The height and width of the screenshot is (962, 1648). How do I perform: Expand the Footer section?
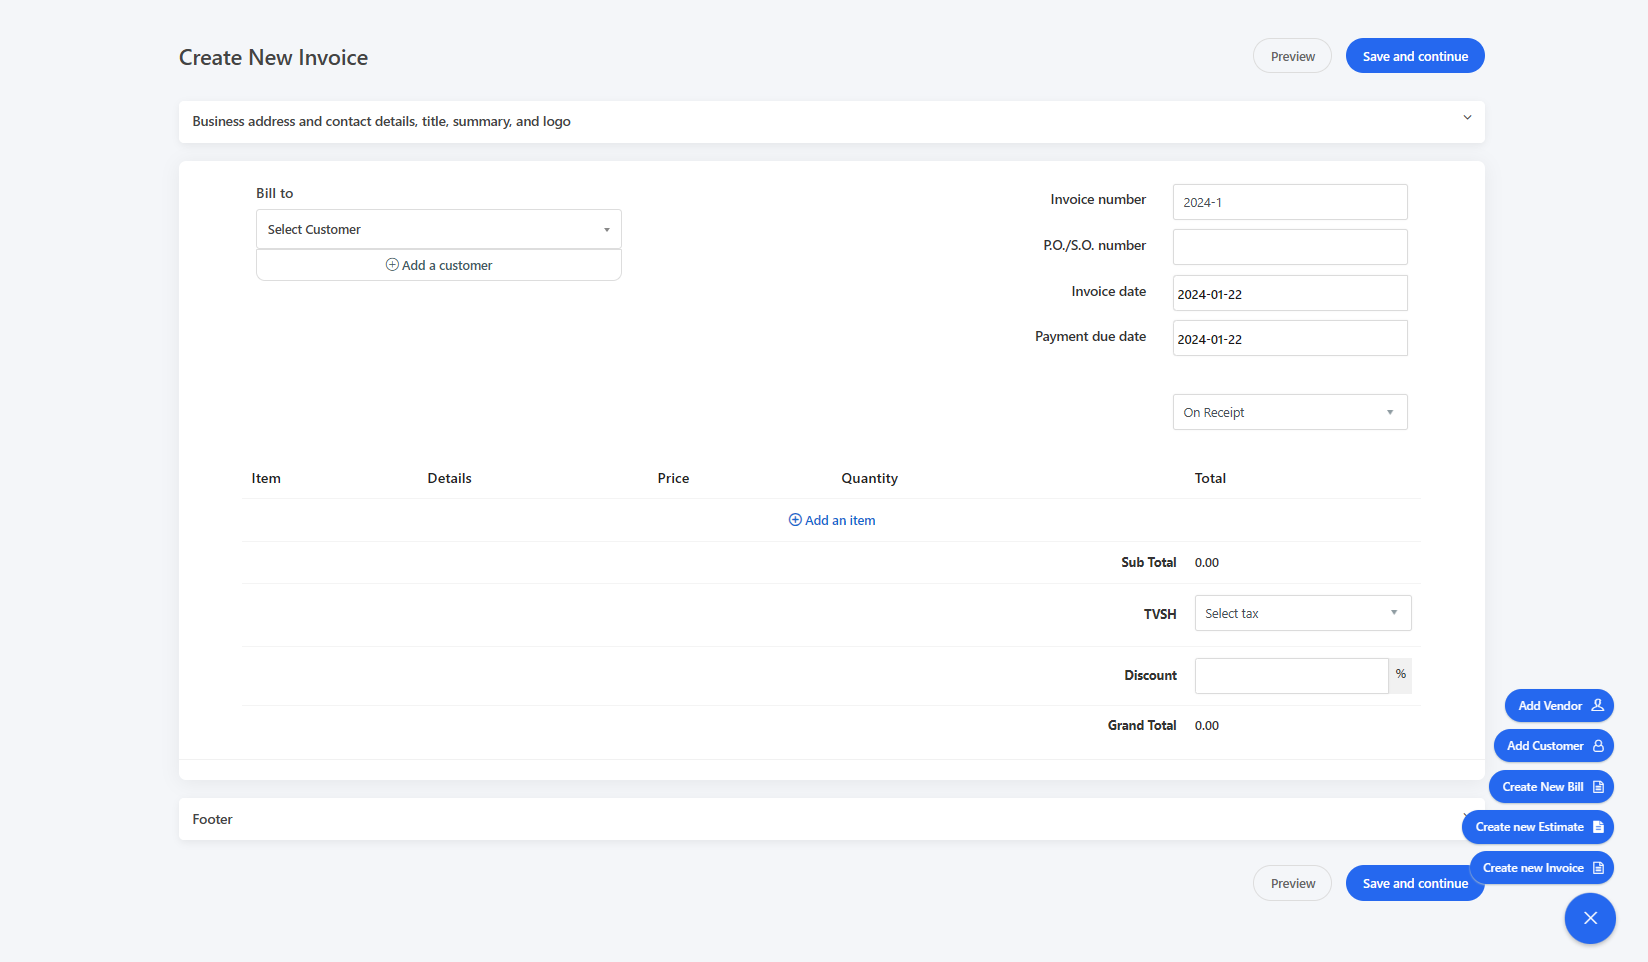coord(831,819)
